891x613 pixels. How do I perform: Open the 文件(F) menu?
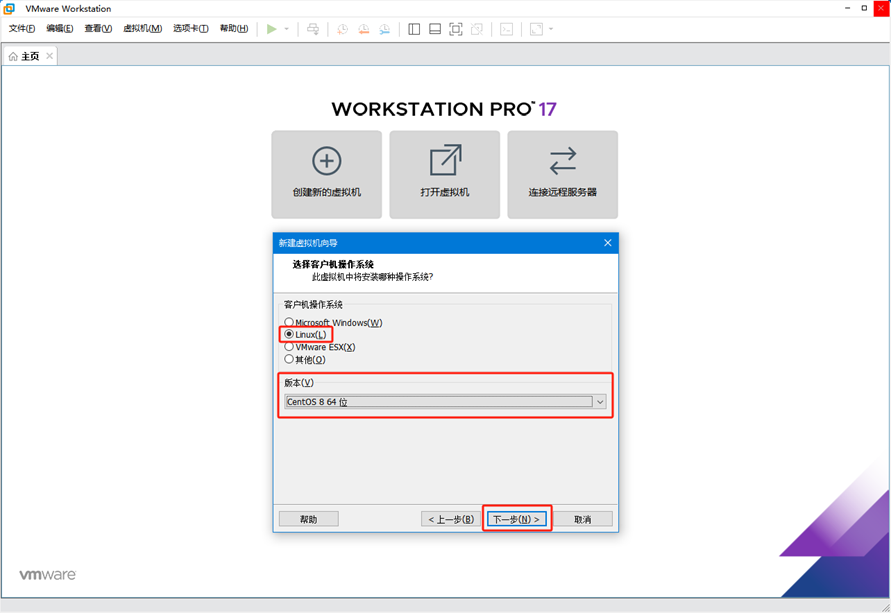click(x=22, y=28)
